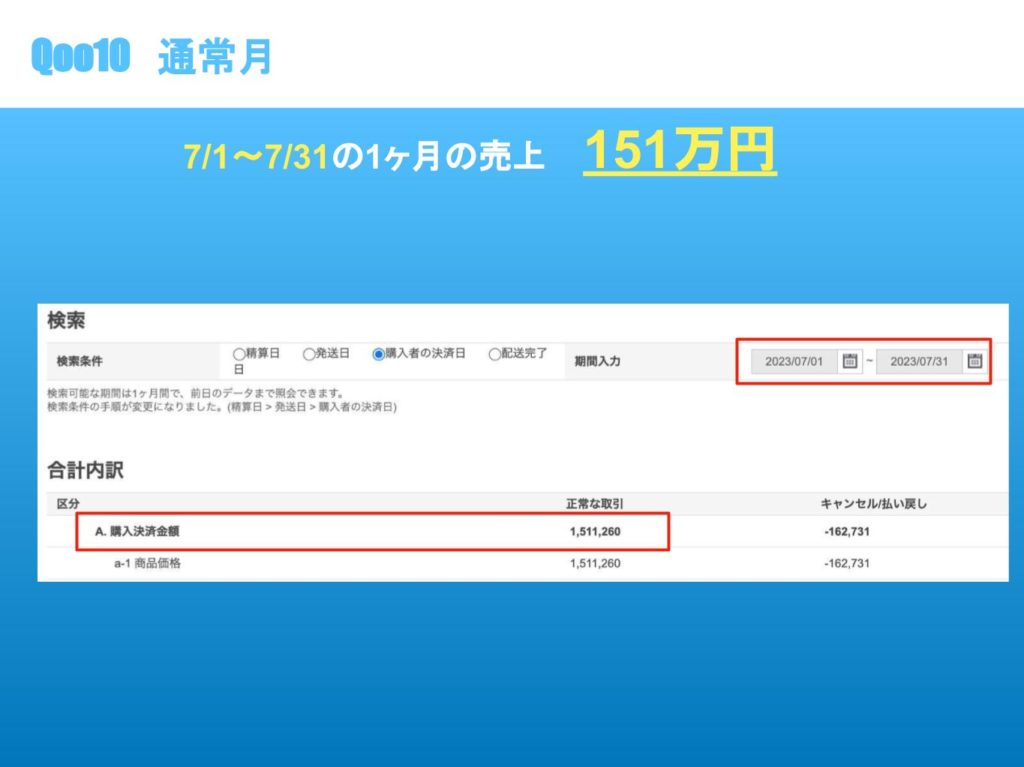The image size is (1024, 767).
Task: Click the 通常月 slide title
Action: 215,58
